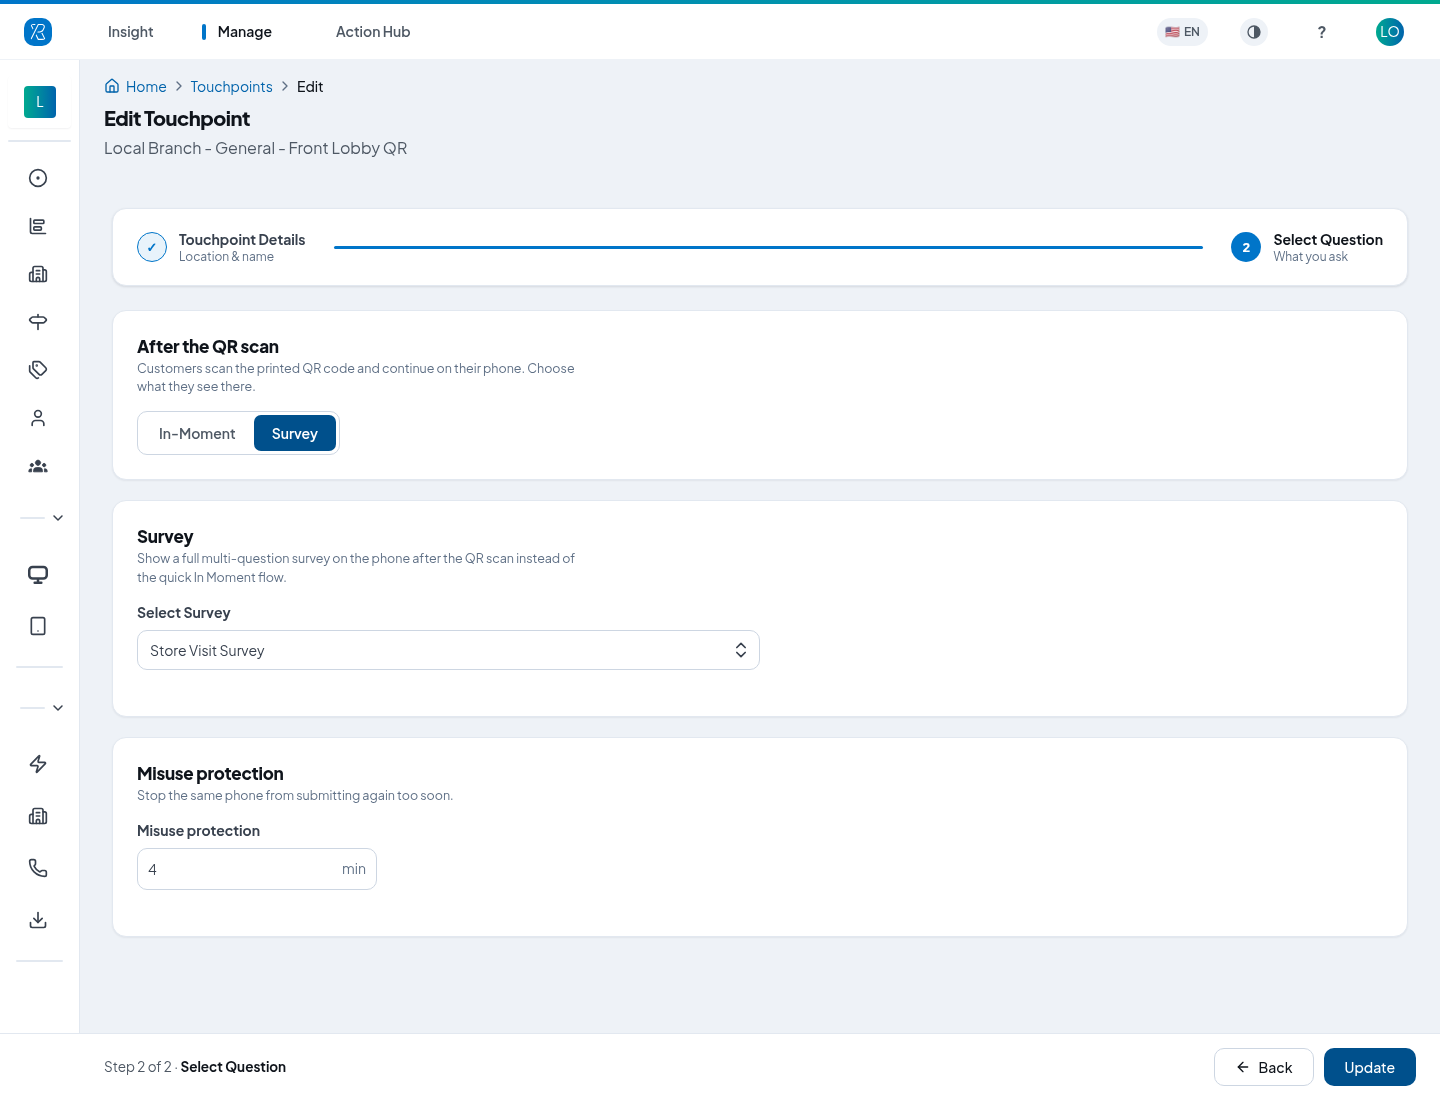Open the L workspace tile in sidebar
The image size is (1440, 1100).
(40, 102)
